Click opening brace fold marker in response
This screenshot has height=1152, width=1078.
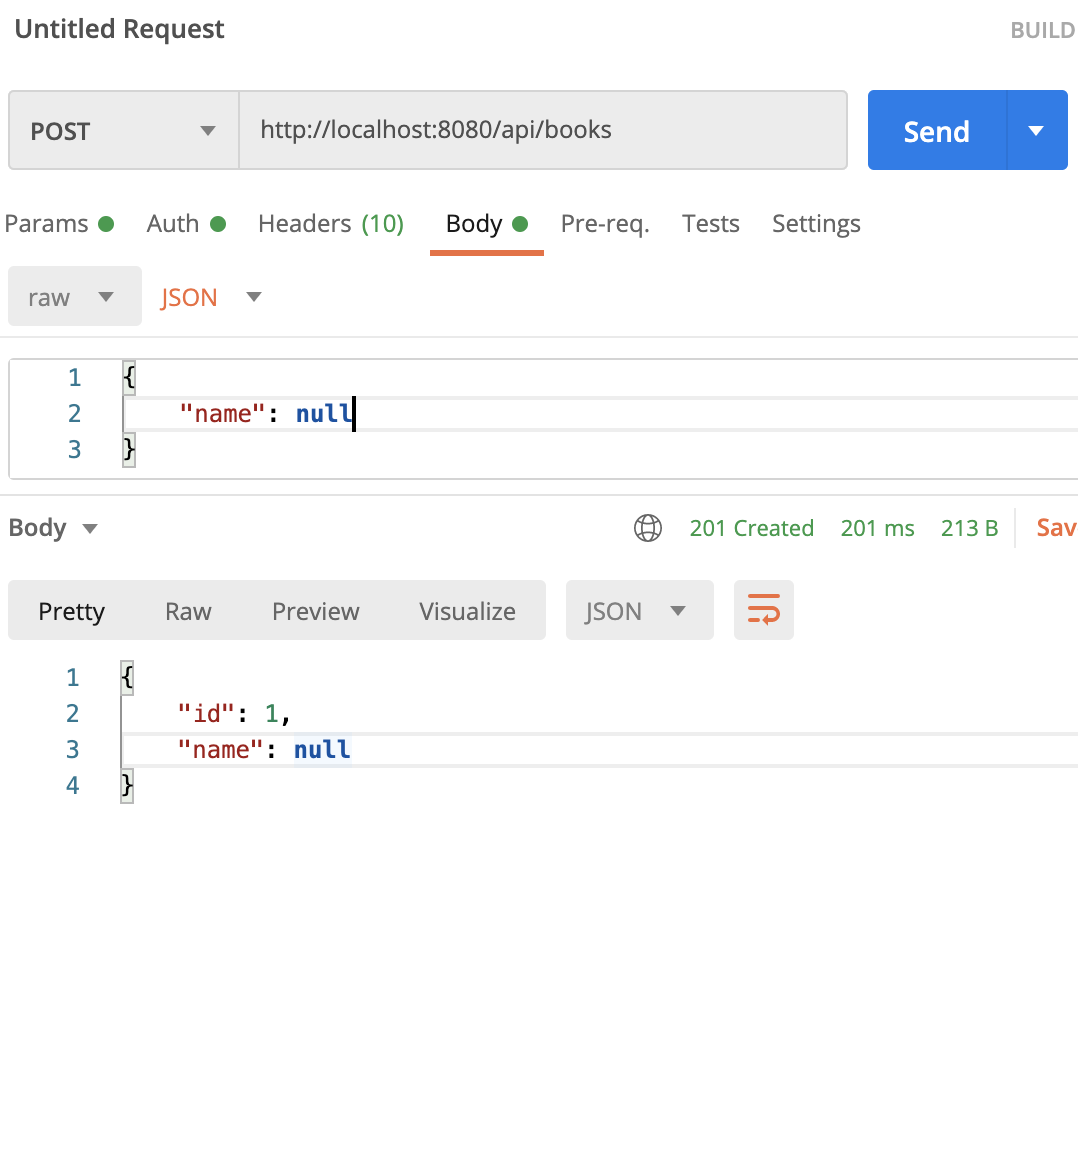click(x=127, y=676)
